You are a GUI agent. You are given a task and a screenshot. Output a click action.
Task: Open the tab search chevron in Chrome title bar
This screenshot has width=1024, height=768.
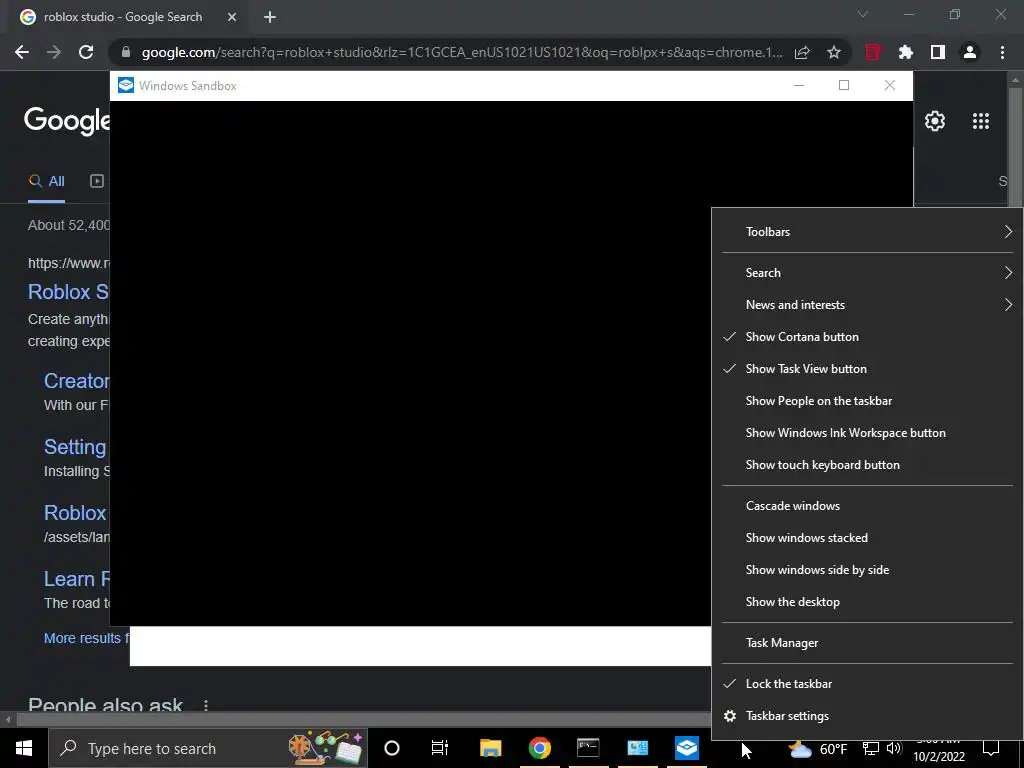tap(863, 14)
